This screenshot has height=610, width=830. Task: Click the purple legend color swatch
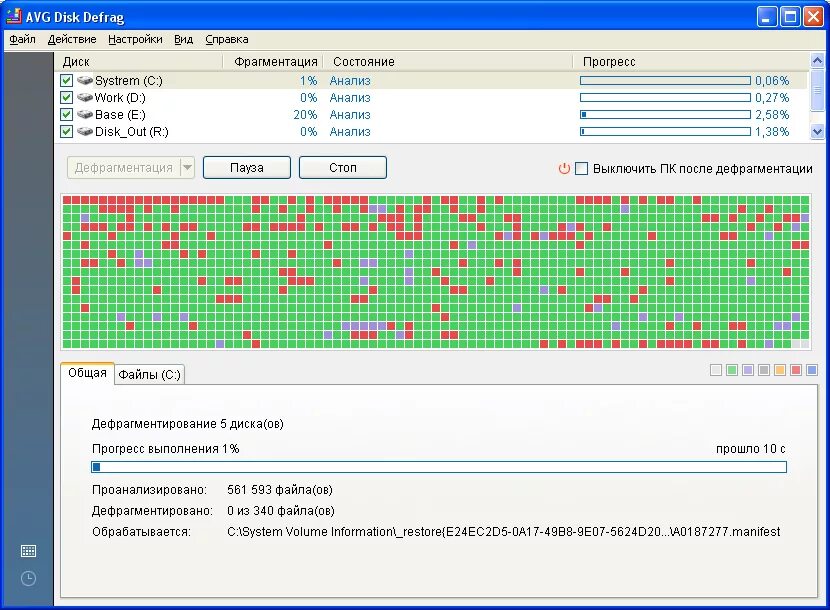click(747, 370)
